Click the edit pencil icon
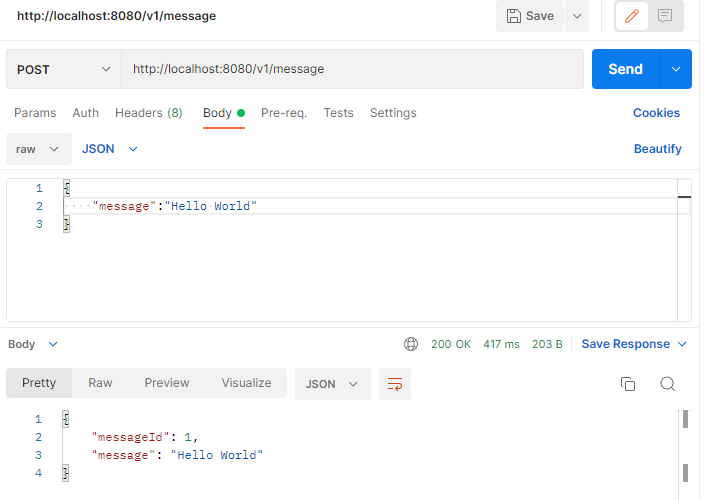Screen dimensions: 706x500 click(x=632, y=16)
